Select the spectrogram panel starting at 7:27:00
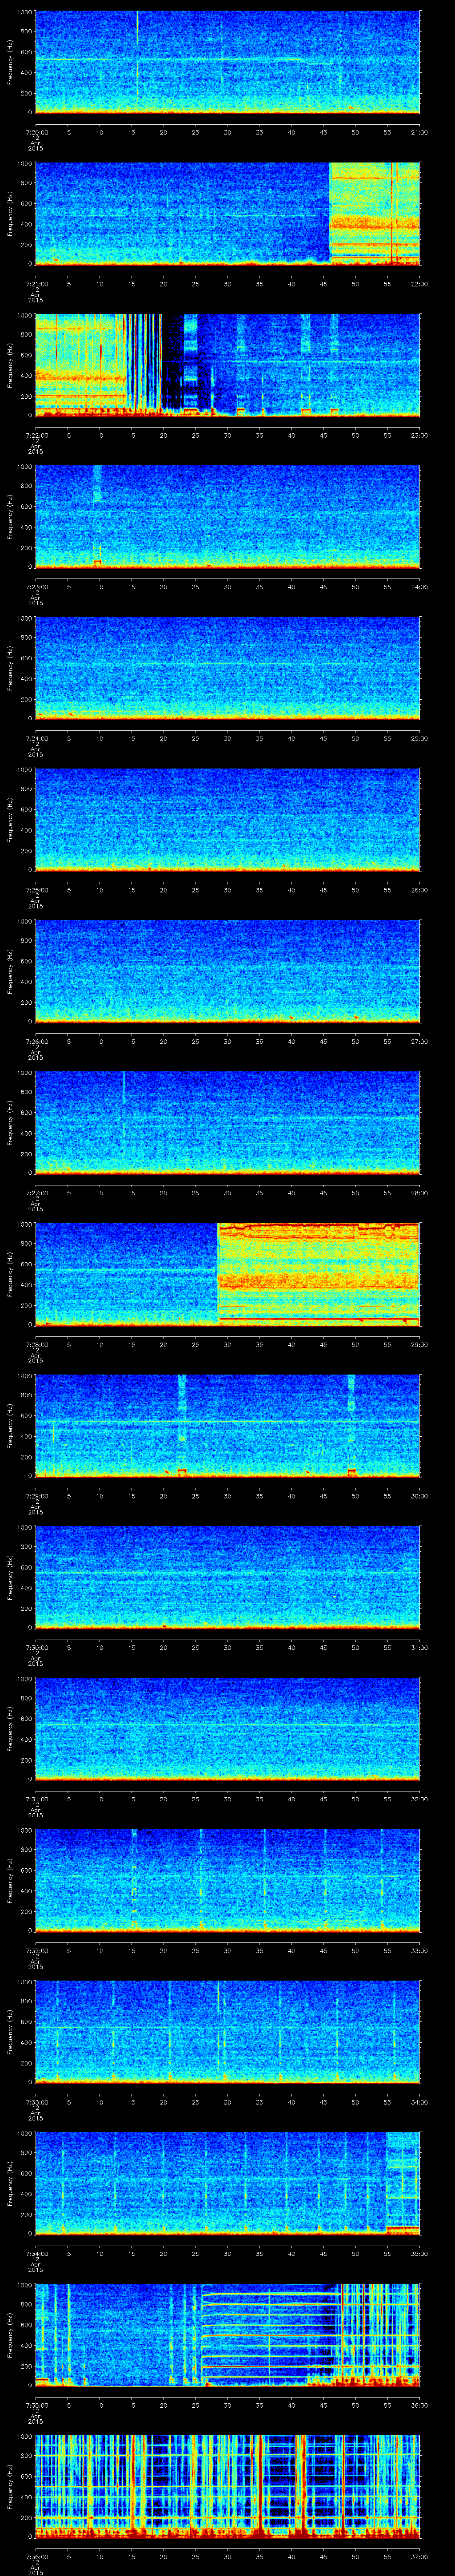The image size is (455, 2576). pyautogui.click(x=227, y=1122)
